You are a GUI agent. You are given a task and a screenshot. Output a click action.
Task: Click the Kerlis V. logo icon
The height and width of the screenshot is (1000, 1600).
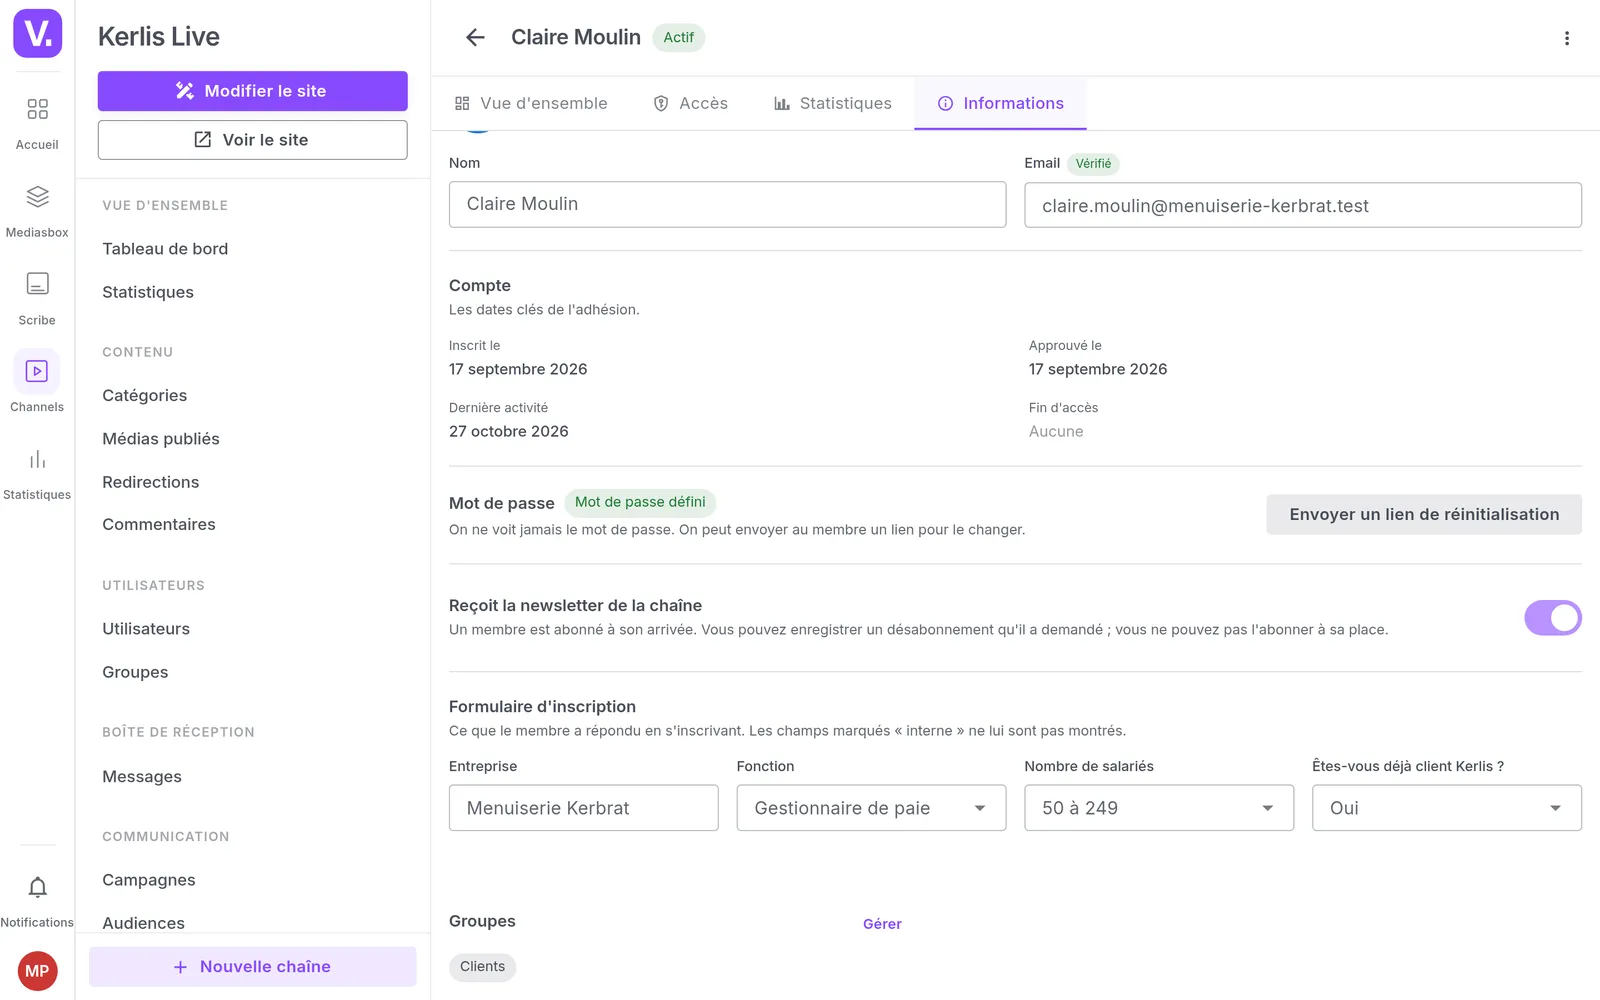(37, 33)
